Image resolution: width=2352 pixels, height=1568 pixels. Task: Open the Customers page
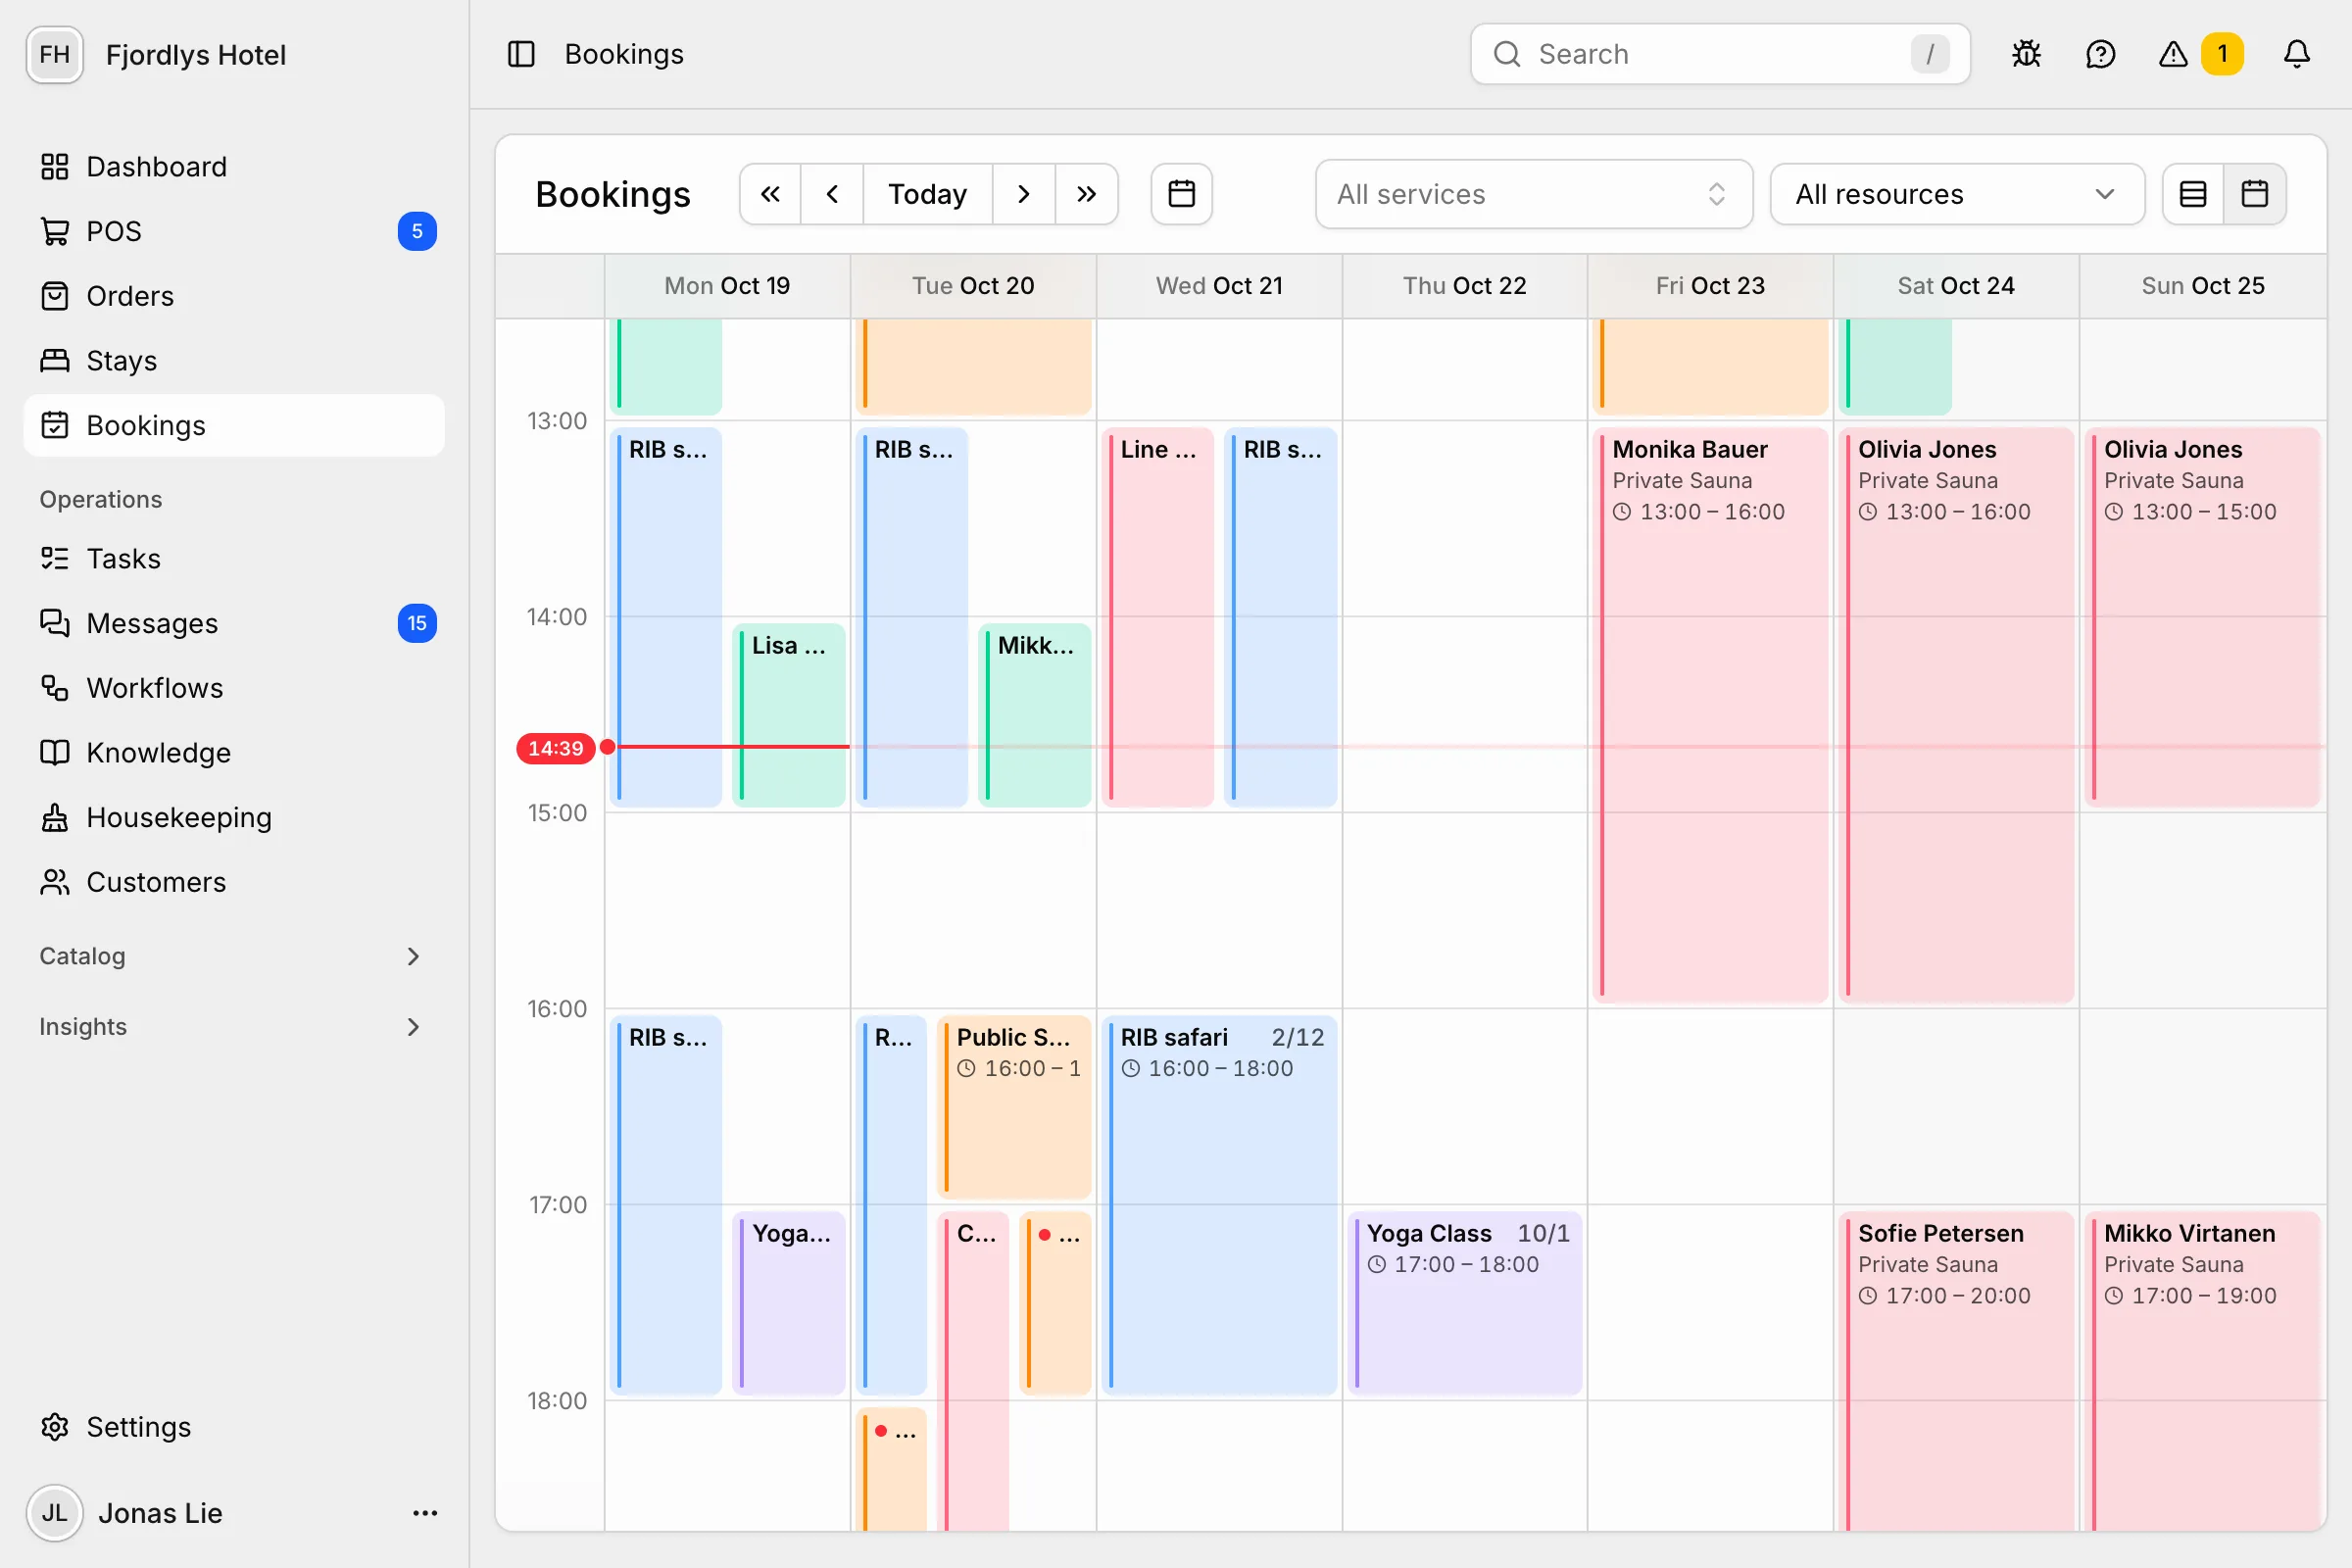coord(234,882)
